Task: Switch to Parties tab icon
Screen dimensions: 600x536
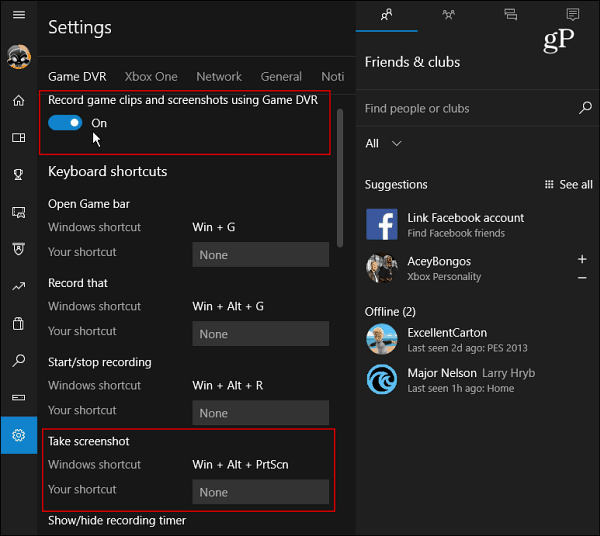Action: 448,15
